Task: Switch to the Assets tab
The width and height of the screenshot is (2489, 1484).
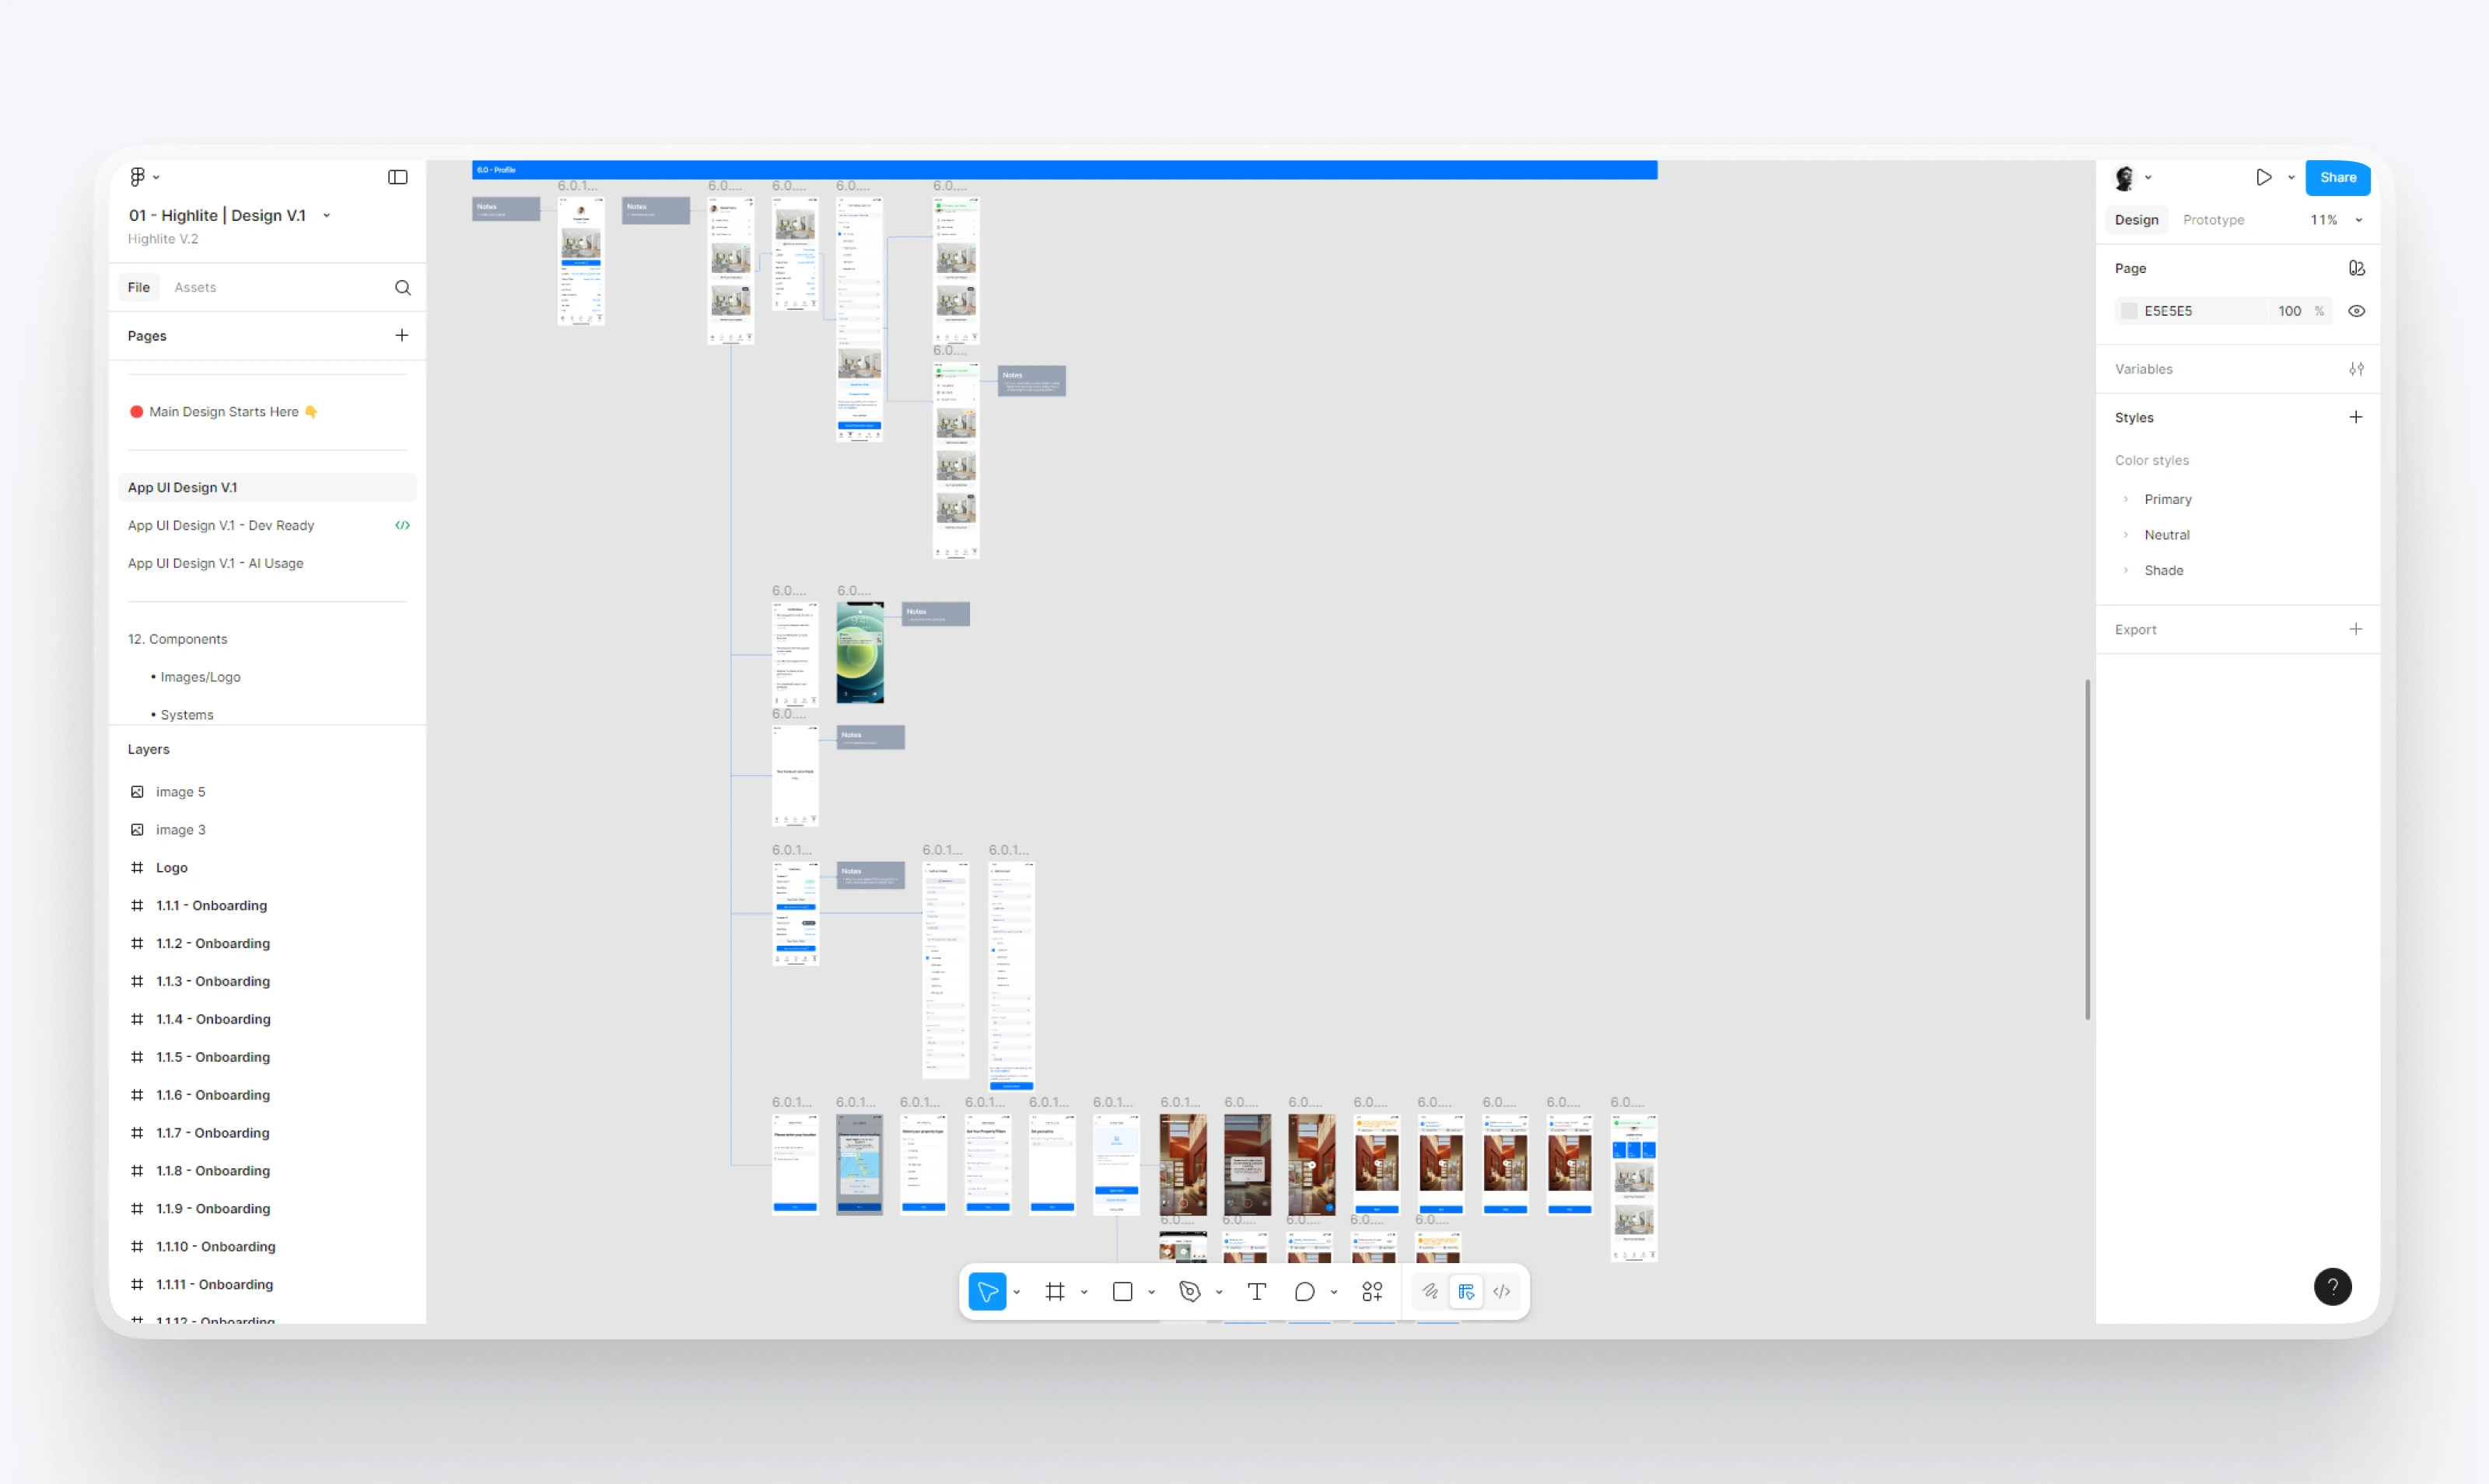Action: pos(195,288)
